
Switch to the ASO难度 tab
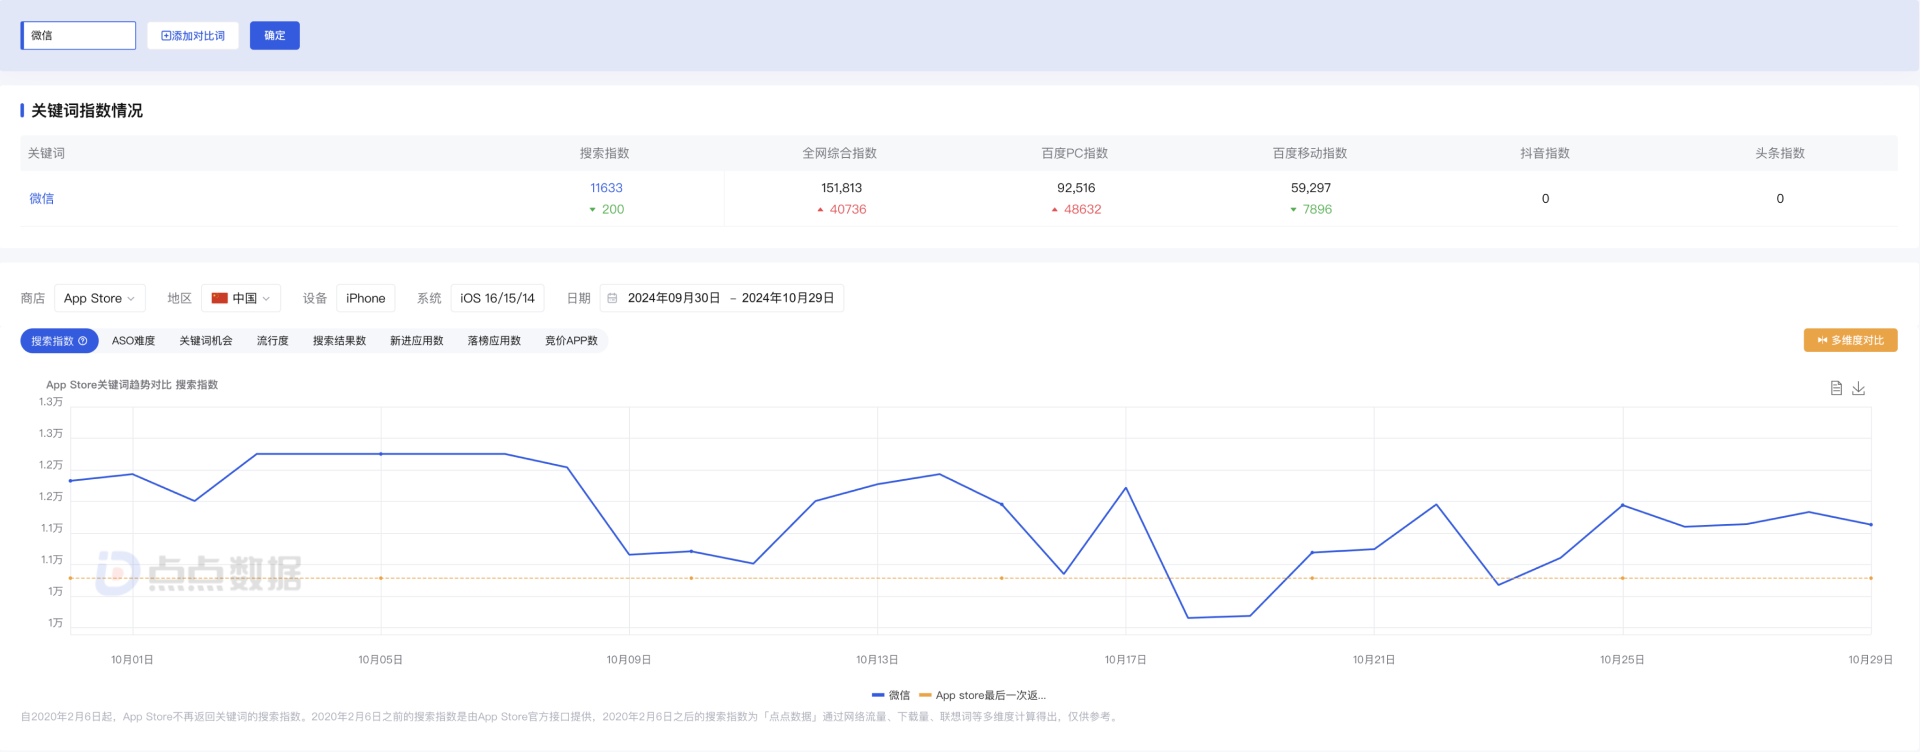click(x=134, y=341)
